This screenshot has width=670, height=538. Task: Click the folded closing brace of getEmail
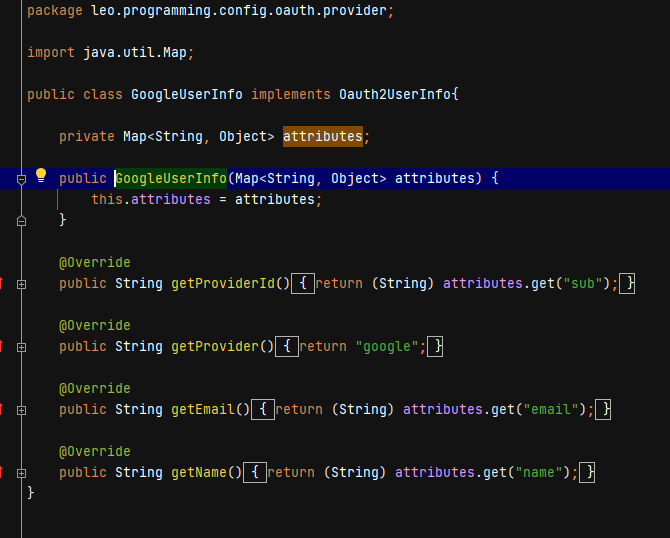point(603,410)
